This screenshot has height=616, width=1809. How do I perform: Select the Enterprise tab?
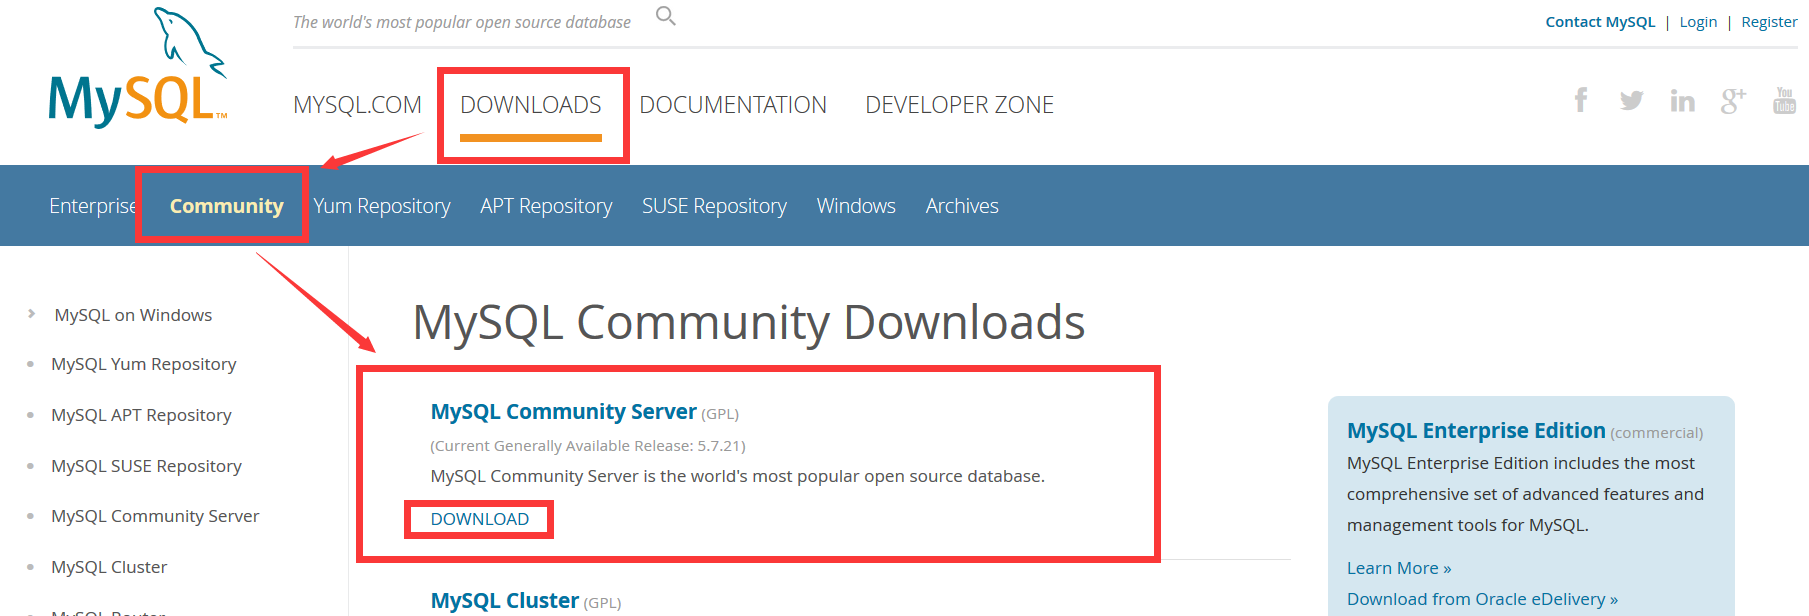coord(93,206)
